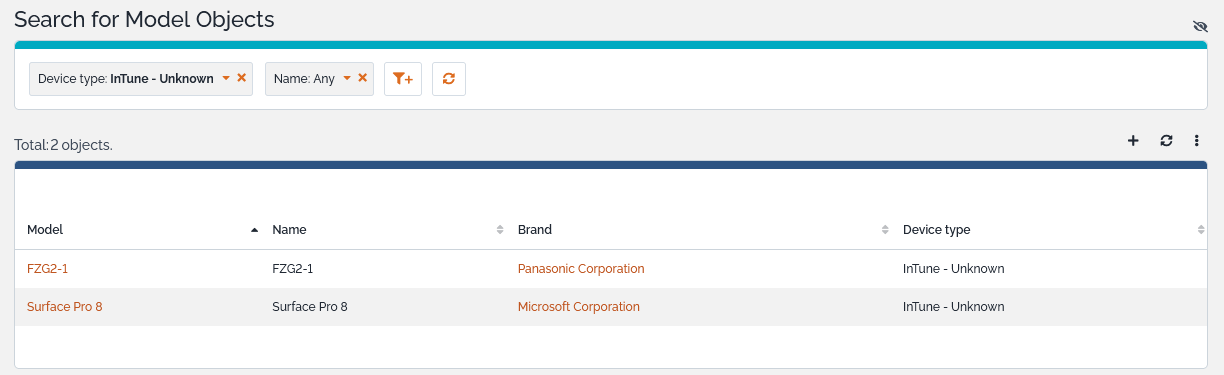This screenshot has width=1224, height=375.
Task: Click the add filter funnel icon
Action: (403, 79)
